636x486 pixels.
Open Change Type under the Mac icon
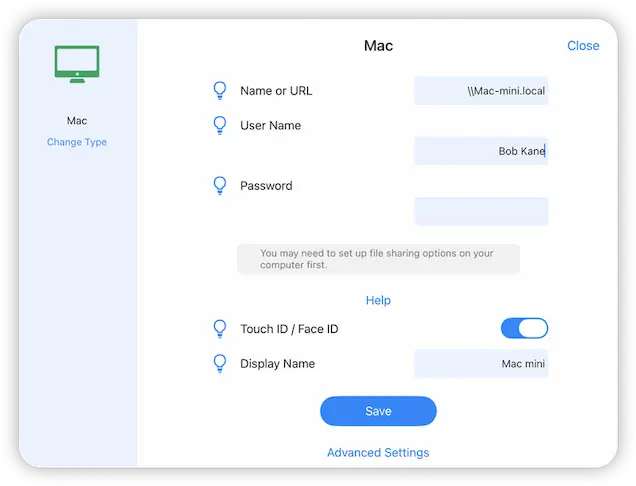coord(77,142)
